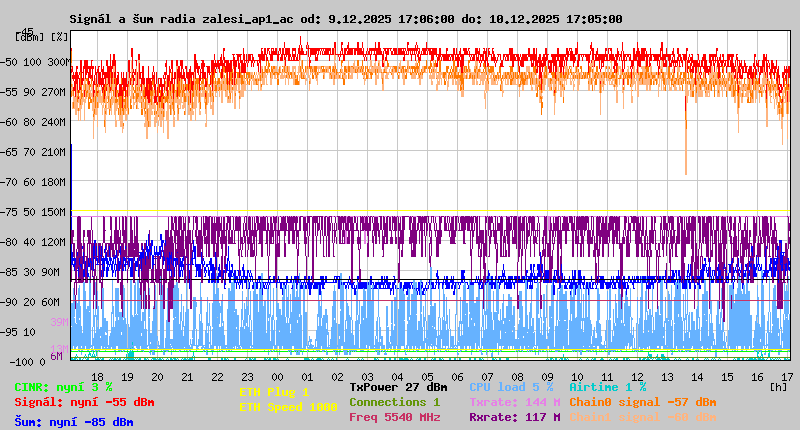Viewport: 800px width, 430px height.
Task: Select the faded Chain1 signal legend entry
Action: click(x=642, y=417)
